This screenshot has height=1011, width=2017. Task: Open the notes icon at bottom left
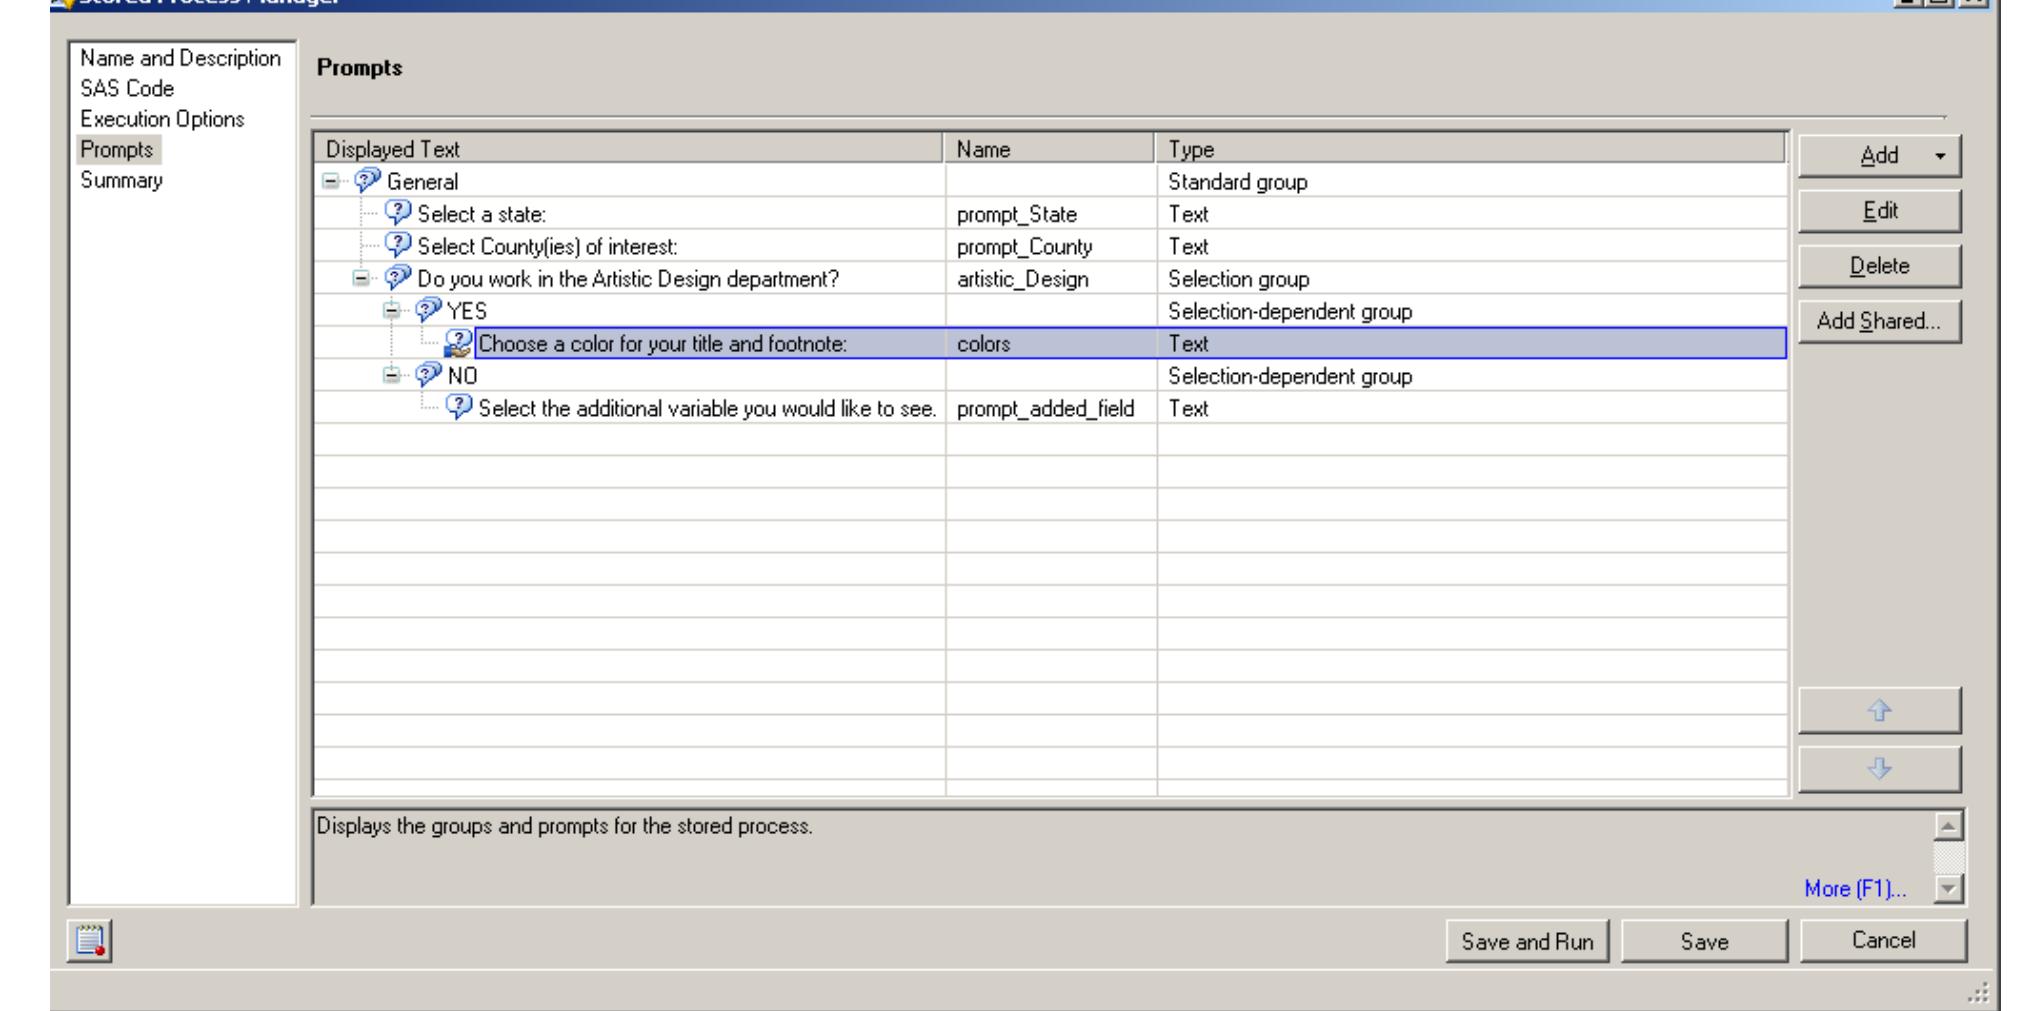coord(90,941)
